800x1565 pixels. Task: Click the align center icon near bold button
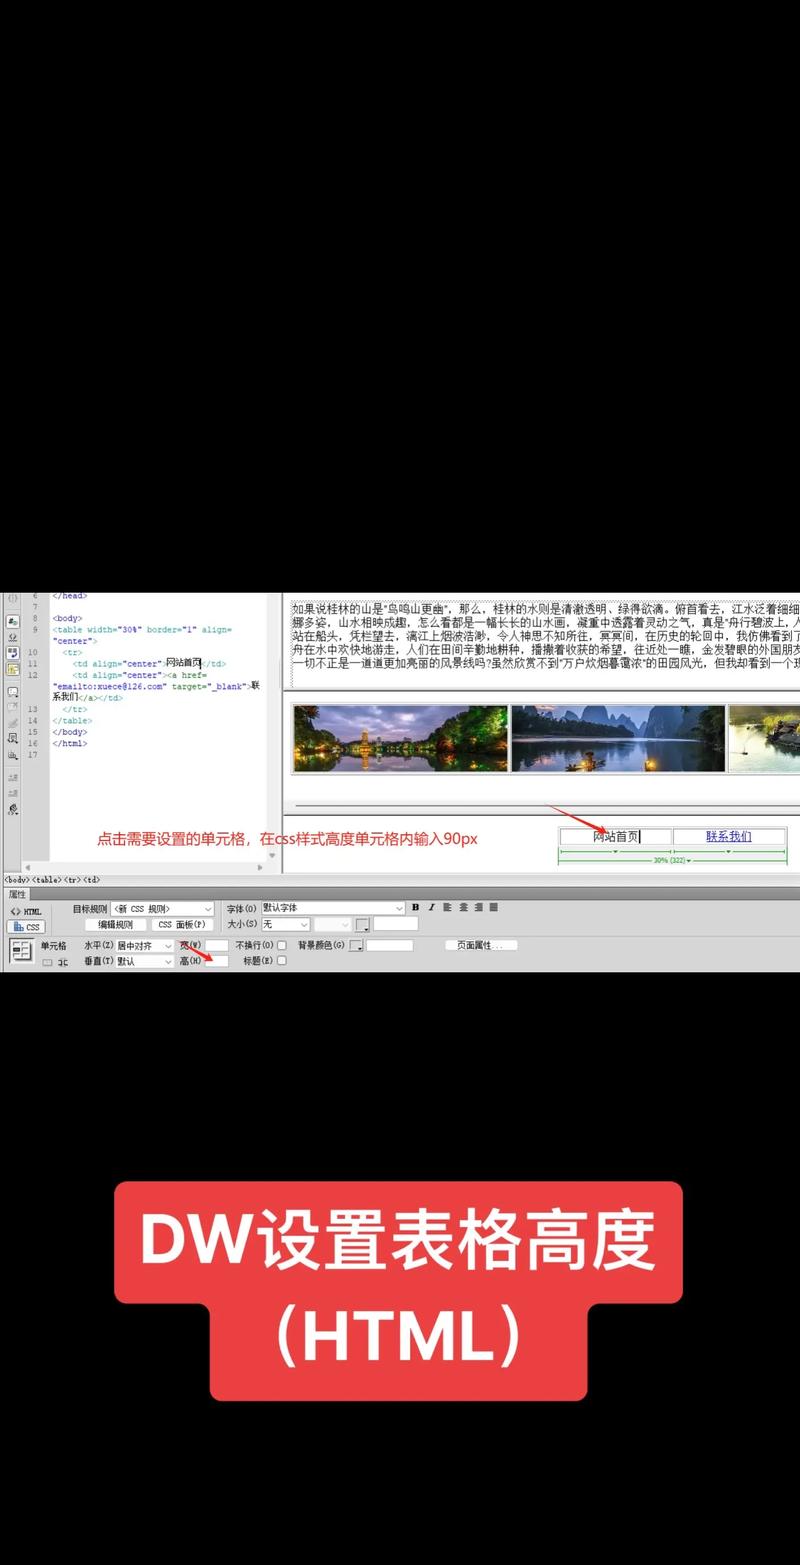(463, 905)
